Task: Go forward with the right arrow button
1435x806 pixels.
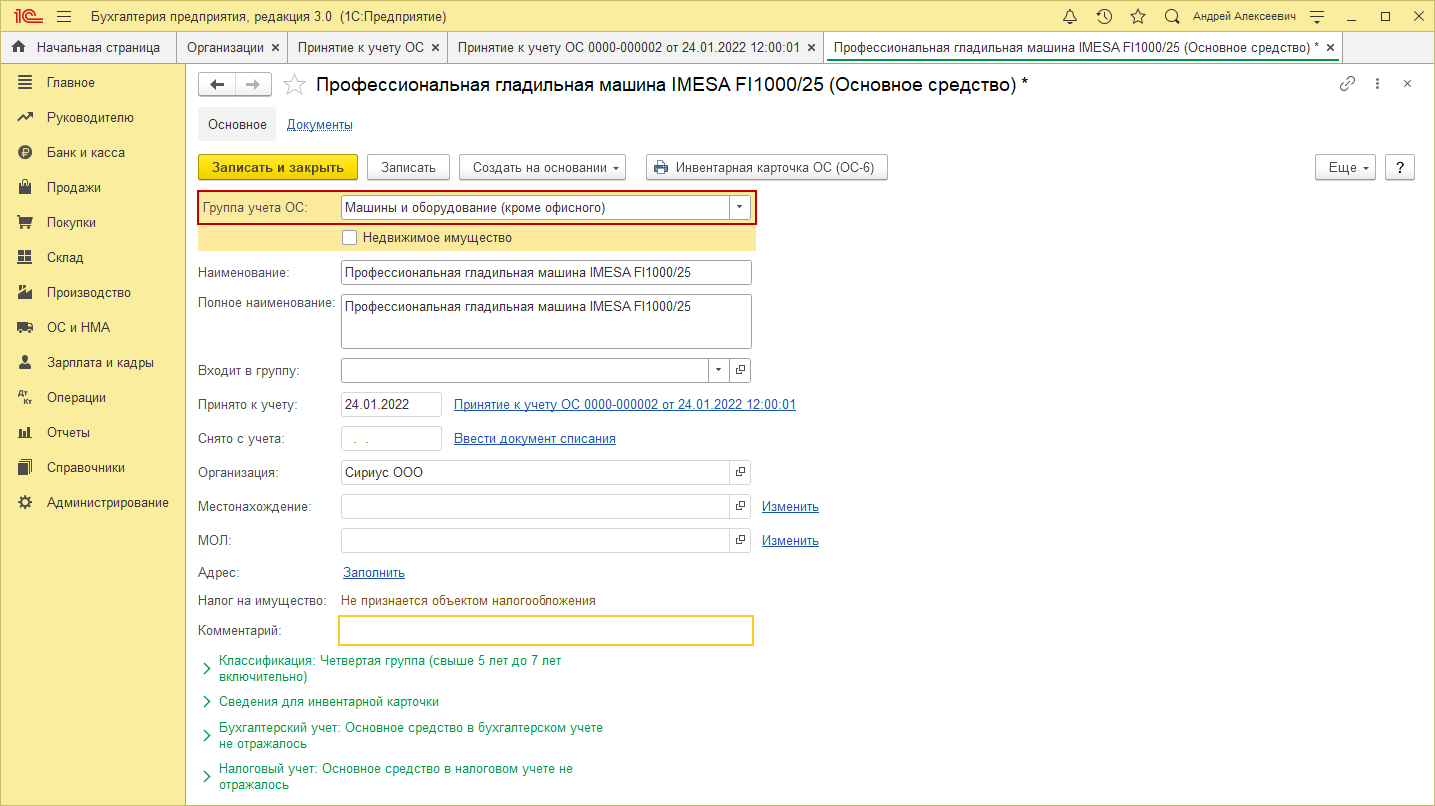Action: 253,85
